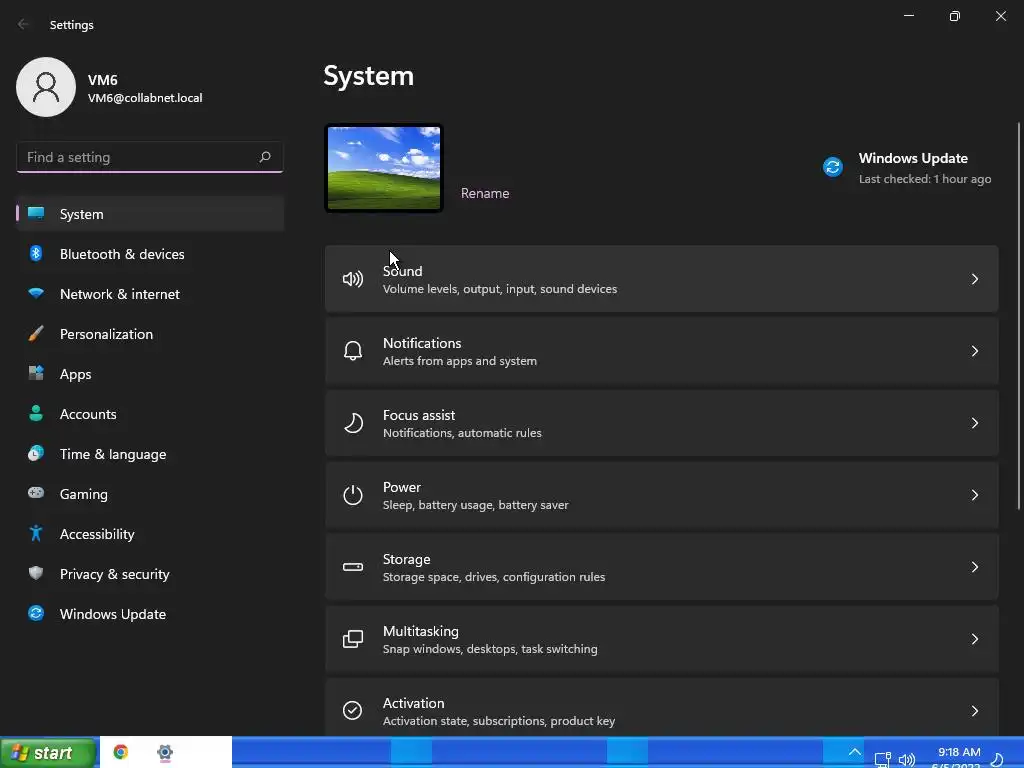
Task: Open Chrome from the taskbar
Action: tap(121, 752)
